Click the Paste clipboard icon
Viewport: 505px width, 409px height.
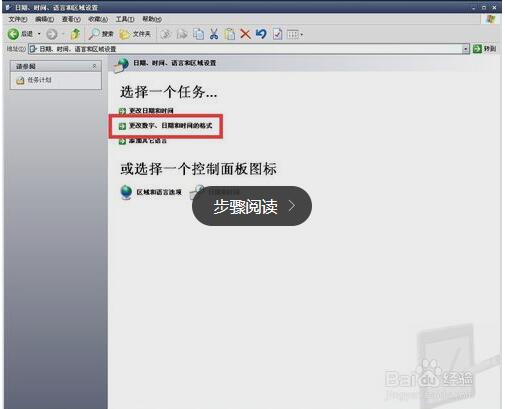(230, 34)
